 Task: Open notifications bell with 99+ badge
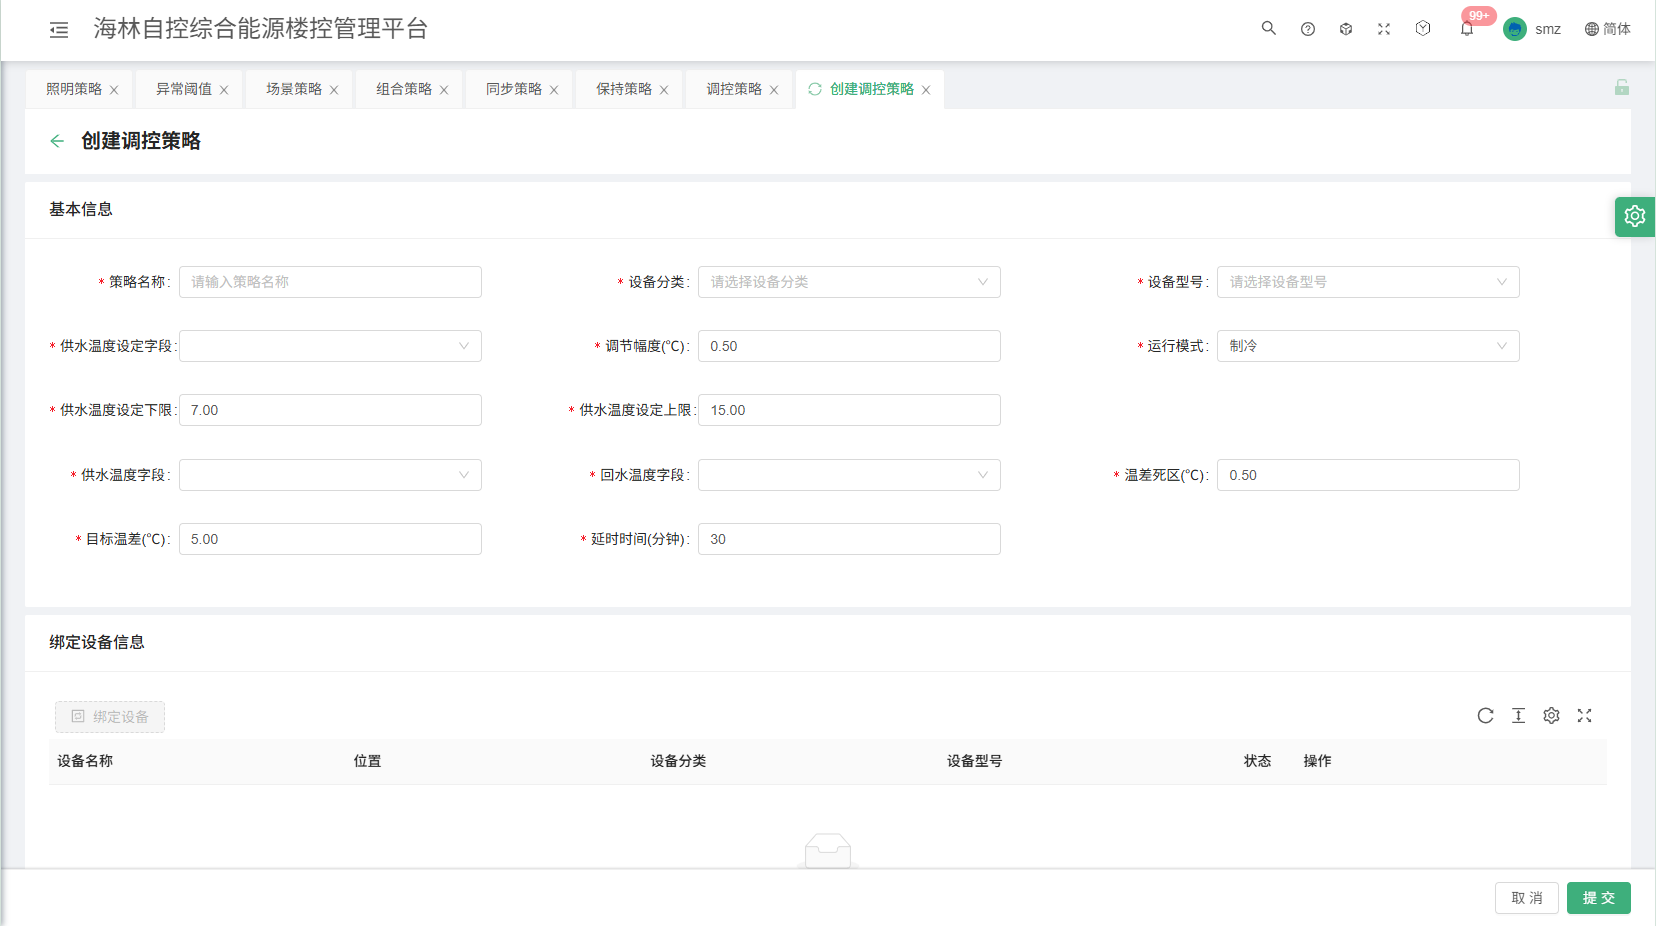pyautogui.click(x=1466, y=29)
